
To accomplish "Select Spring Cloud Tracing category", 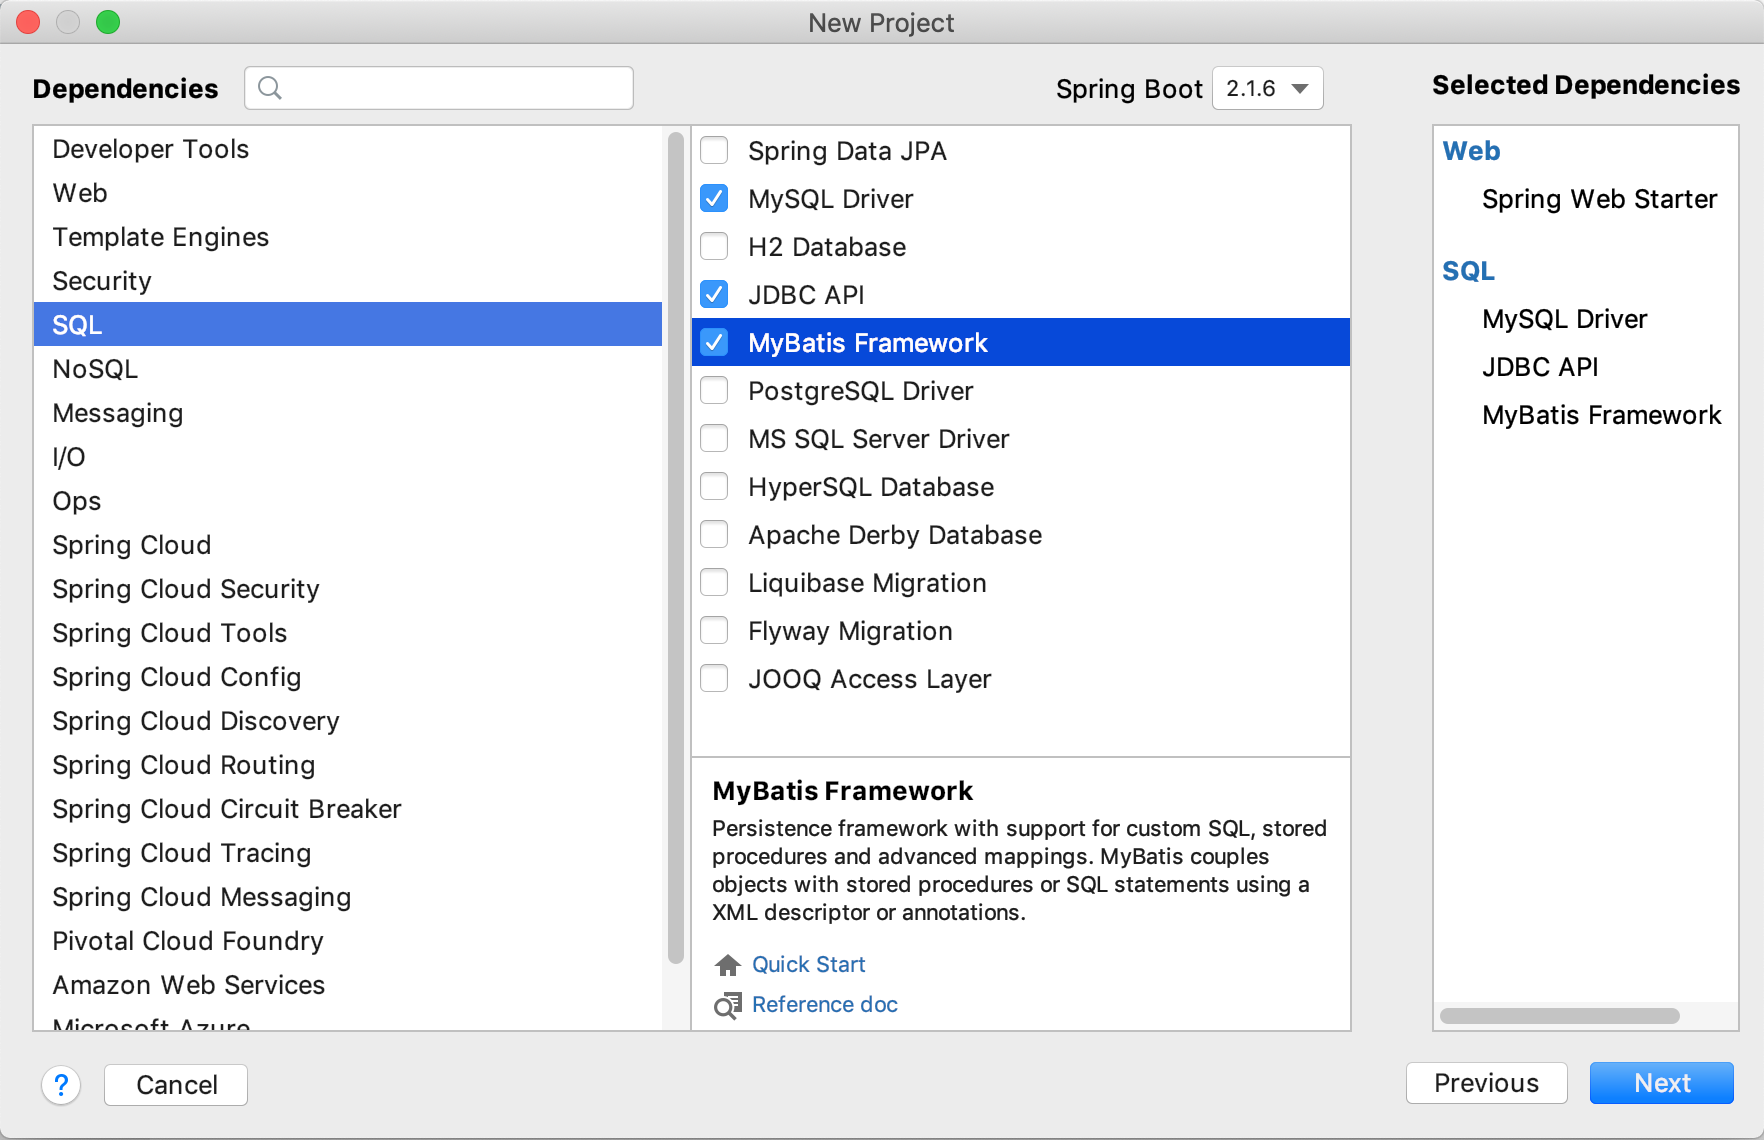I will [x=348, y=853].
